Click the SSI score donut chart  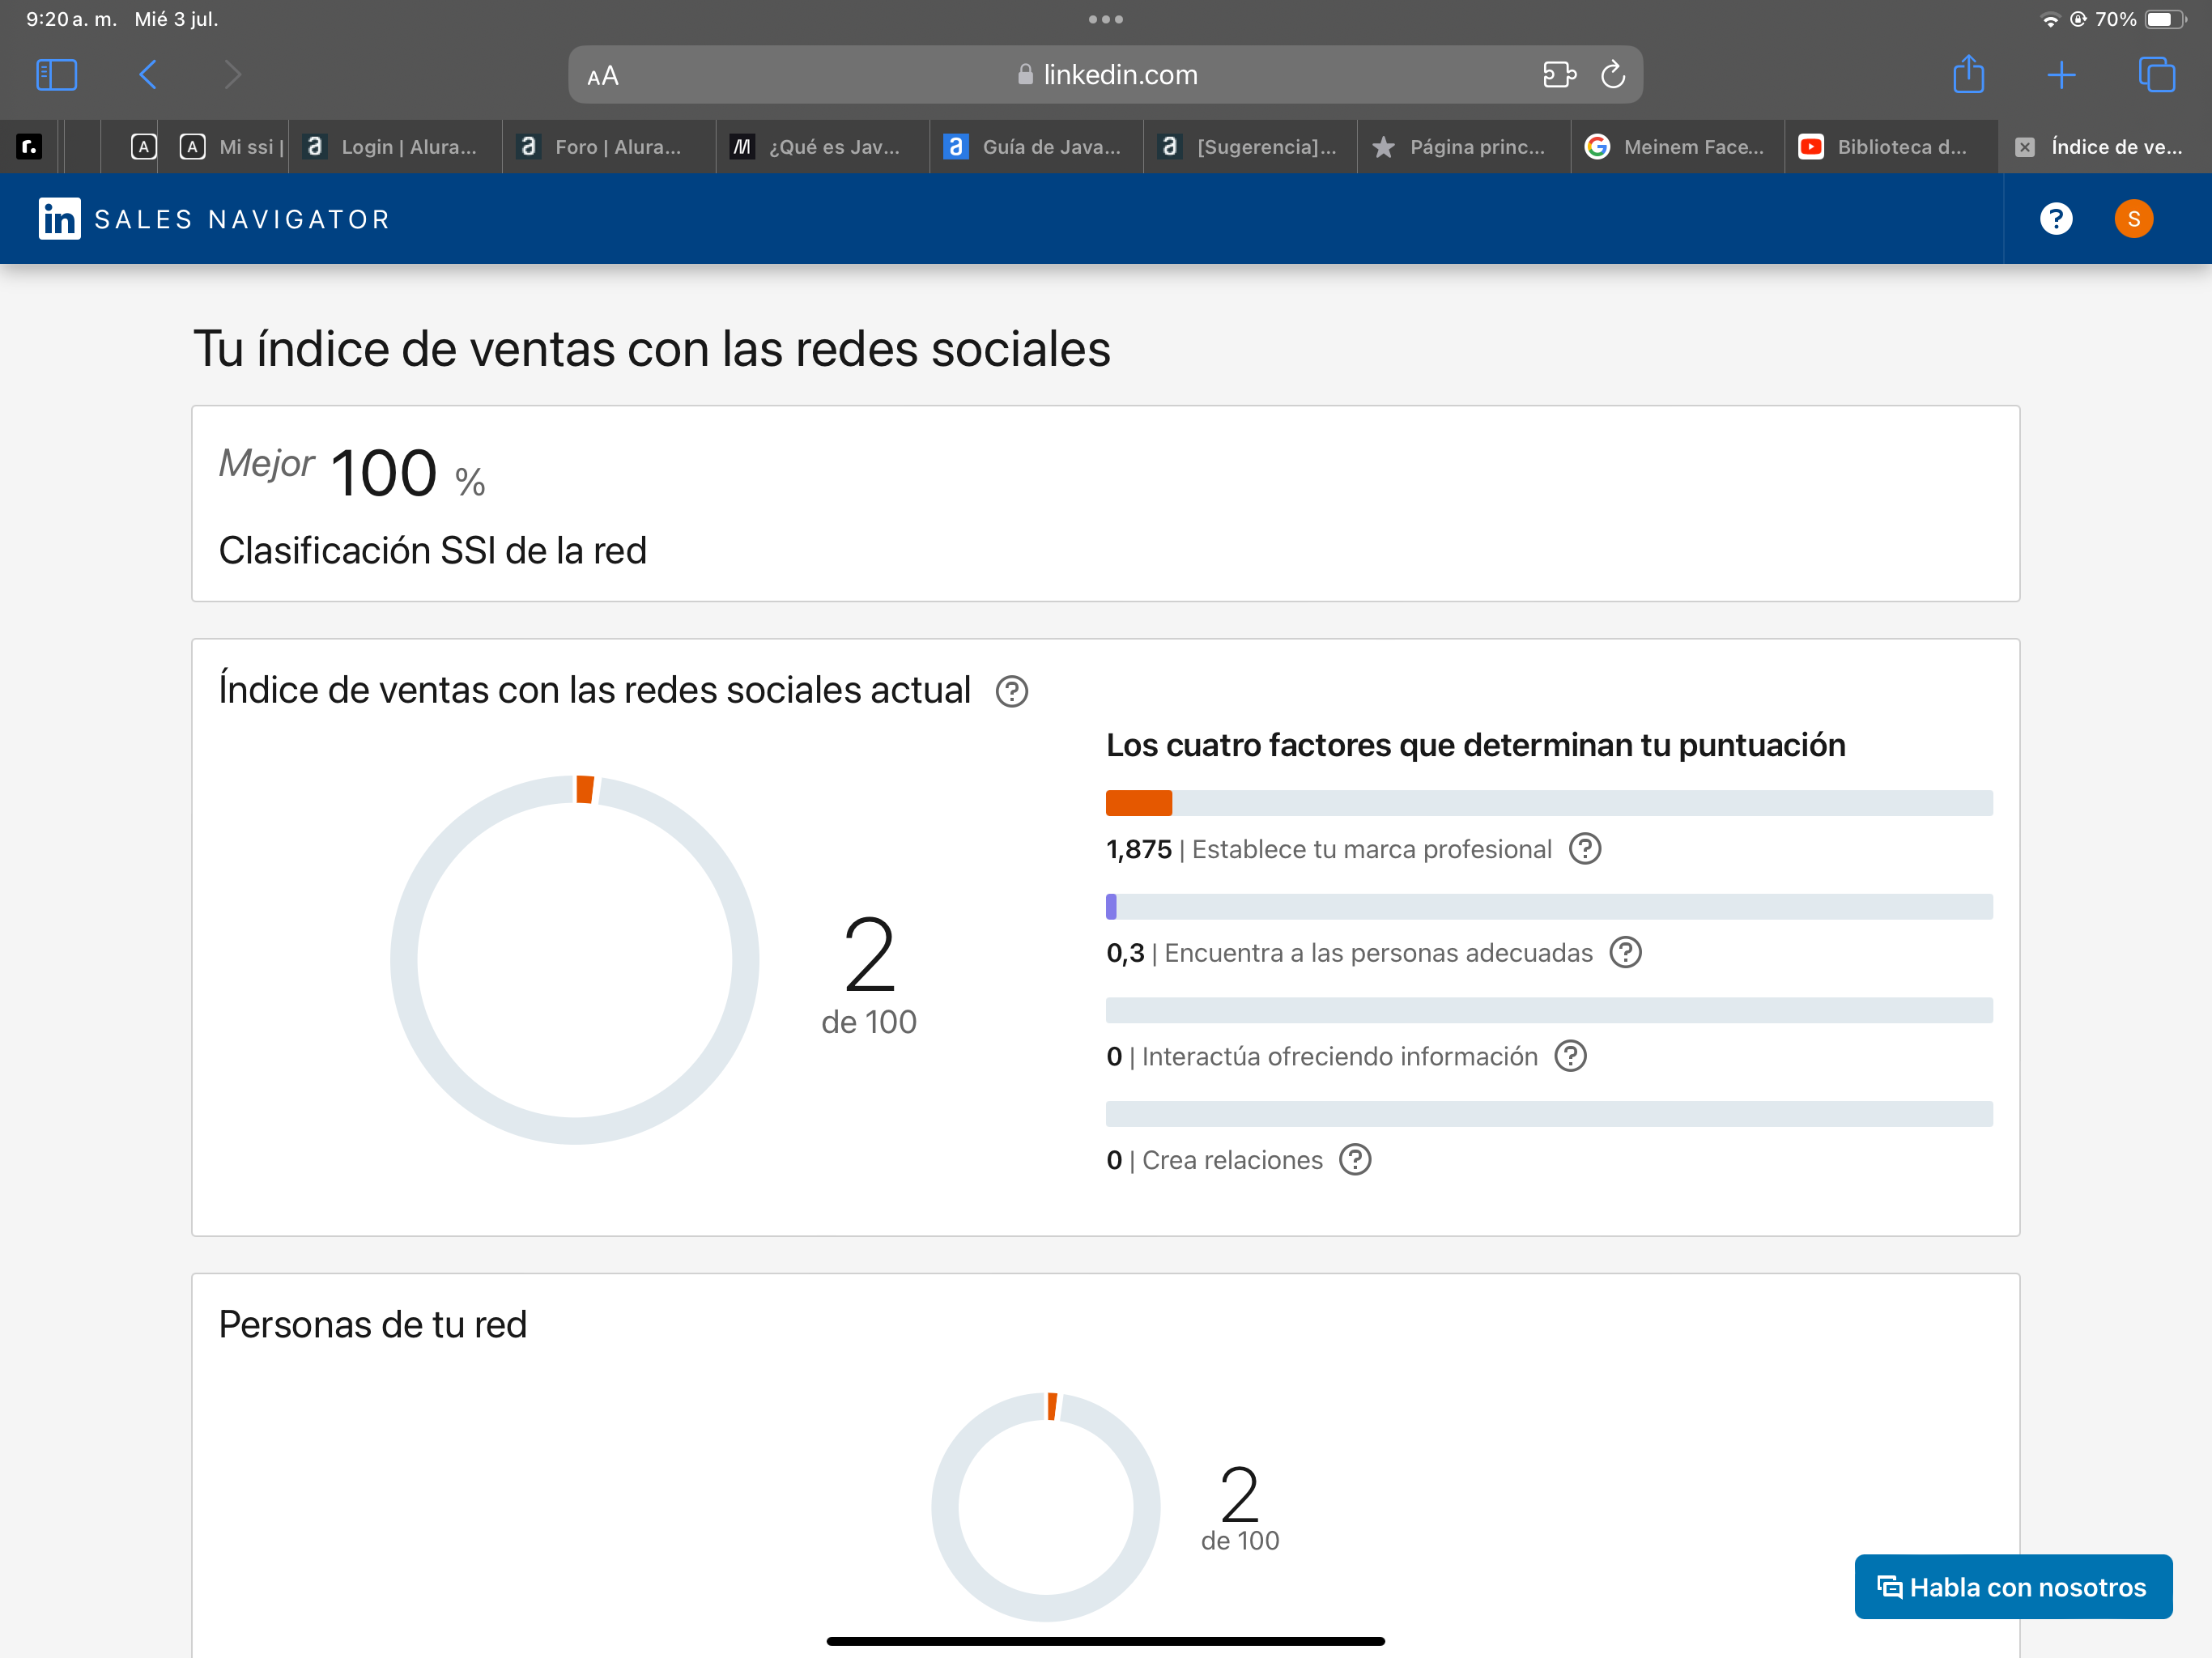(575, 960)
